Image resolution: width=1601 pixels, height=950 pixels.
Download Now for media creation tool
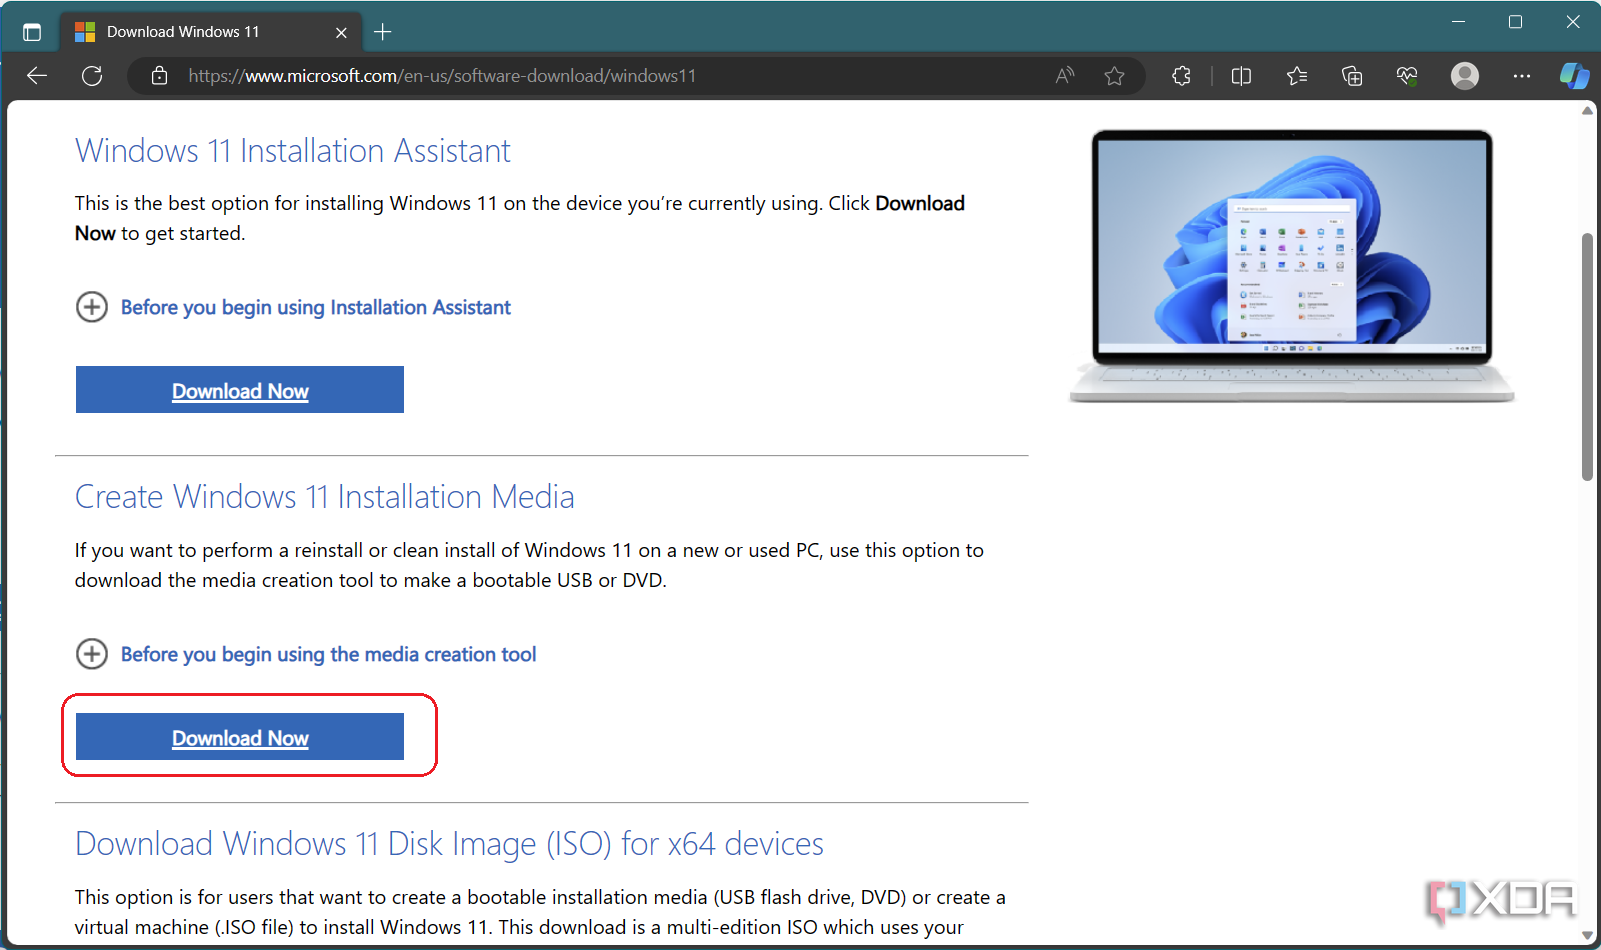[240, 737]
